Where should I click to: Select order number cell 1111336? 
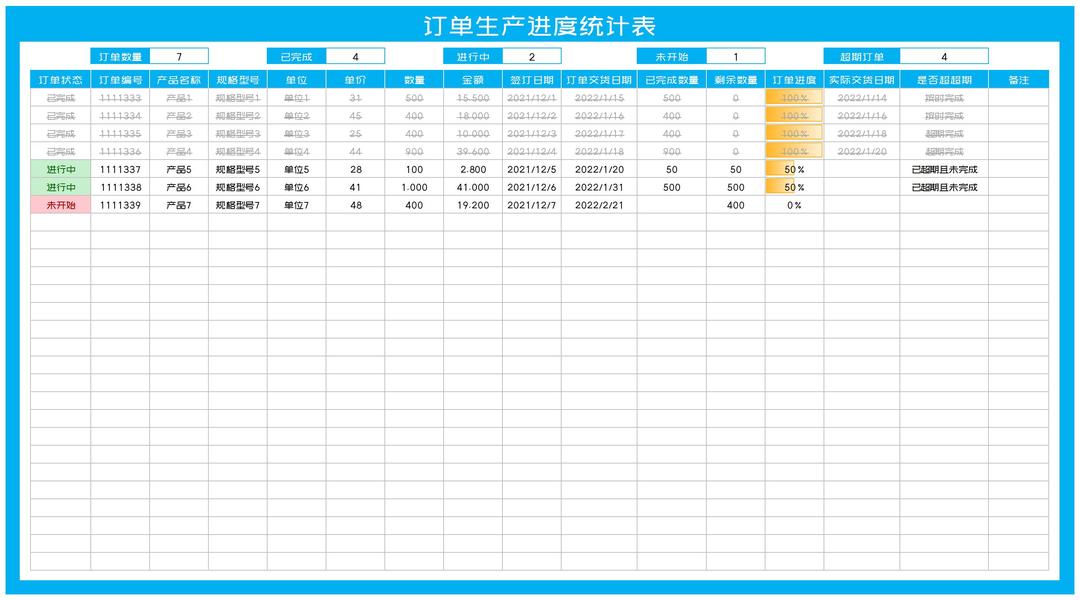click(121, 152)
